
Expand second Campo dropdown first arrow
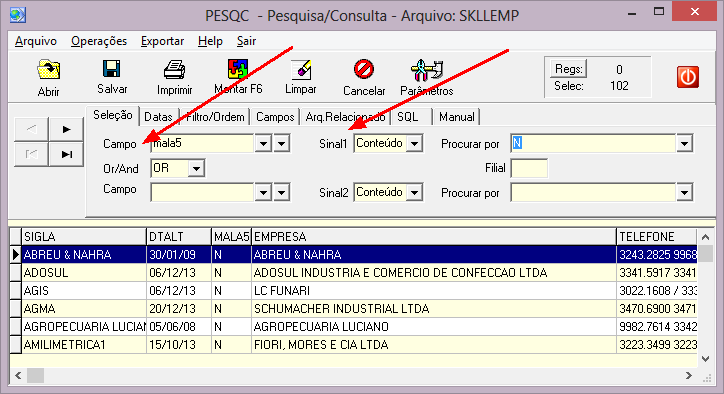263,192
